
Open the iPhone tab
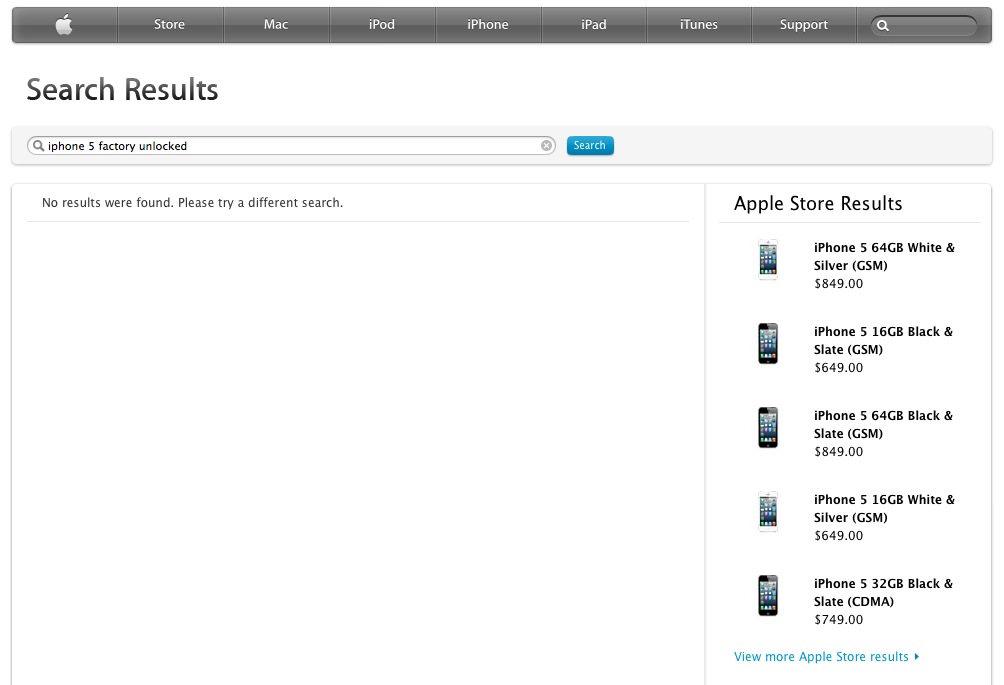(488, 25)
